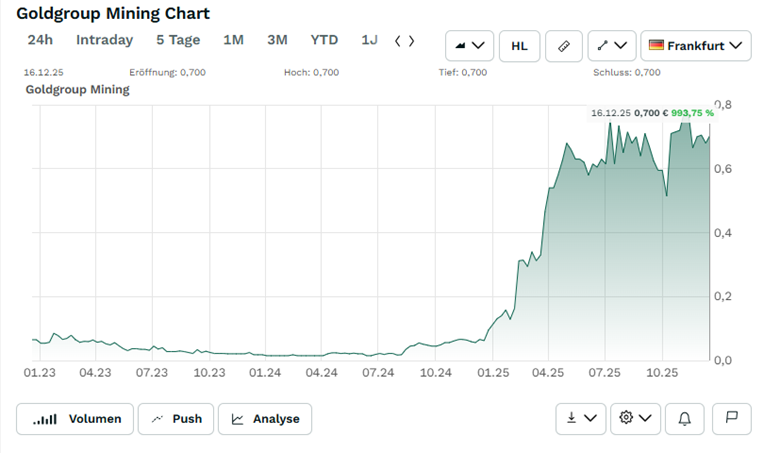Click the bell alert icon
This screenshot has height=453, width=780.
(x=684, y=418)
